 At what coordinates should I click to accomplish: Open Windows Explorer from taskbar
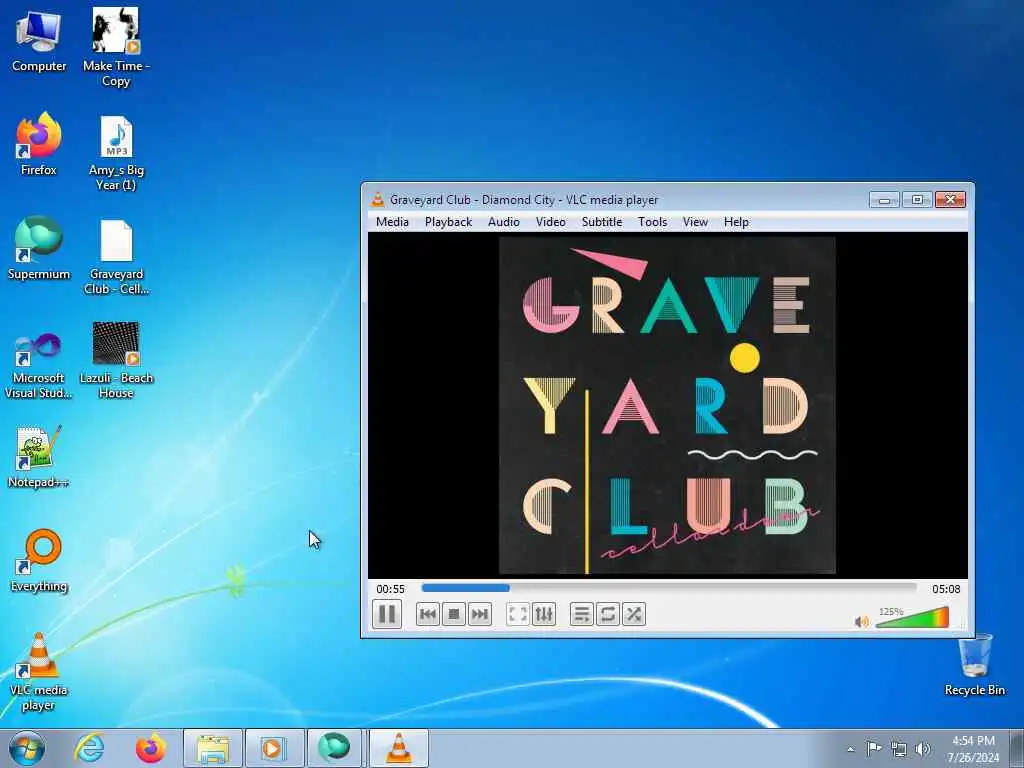point(213,748)
